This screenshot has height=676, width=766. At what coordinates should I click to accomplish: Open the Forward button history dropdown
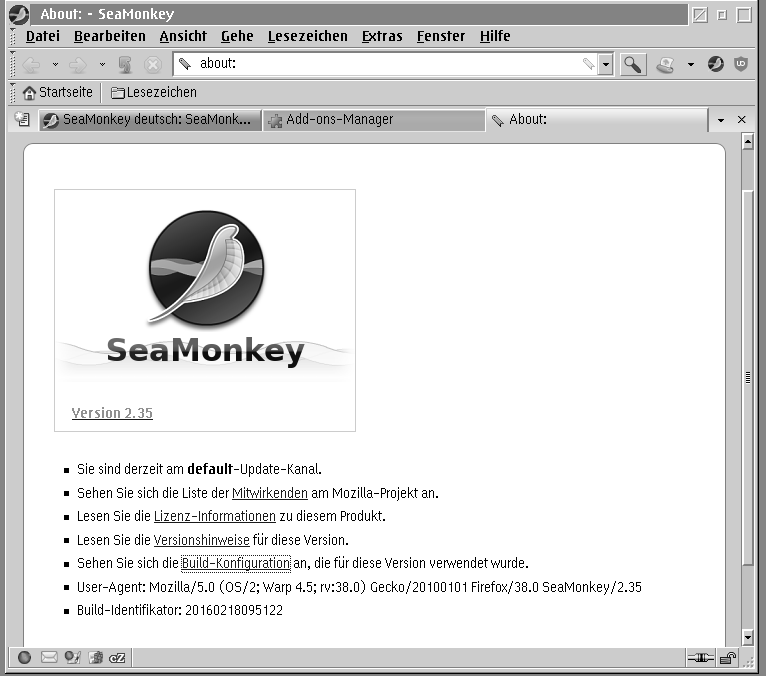(102, 64)
